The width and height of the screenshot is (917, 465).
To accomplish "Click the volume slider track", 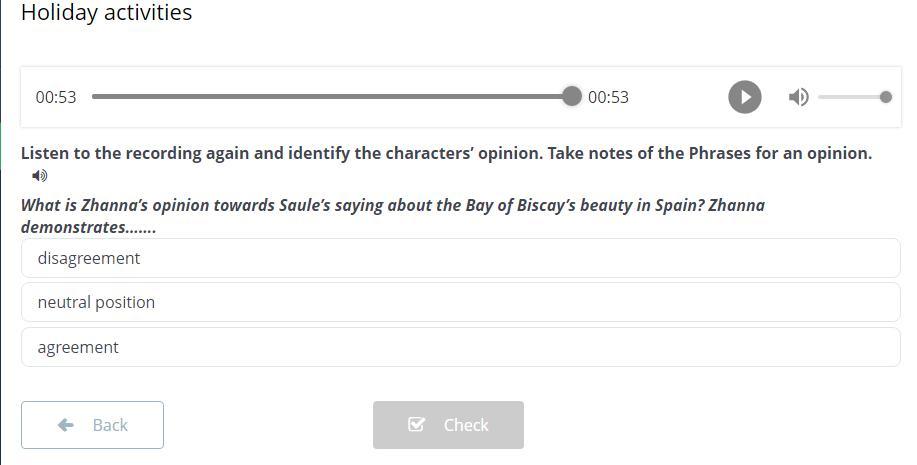I will (x=850, y=97).
